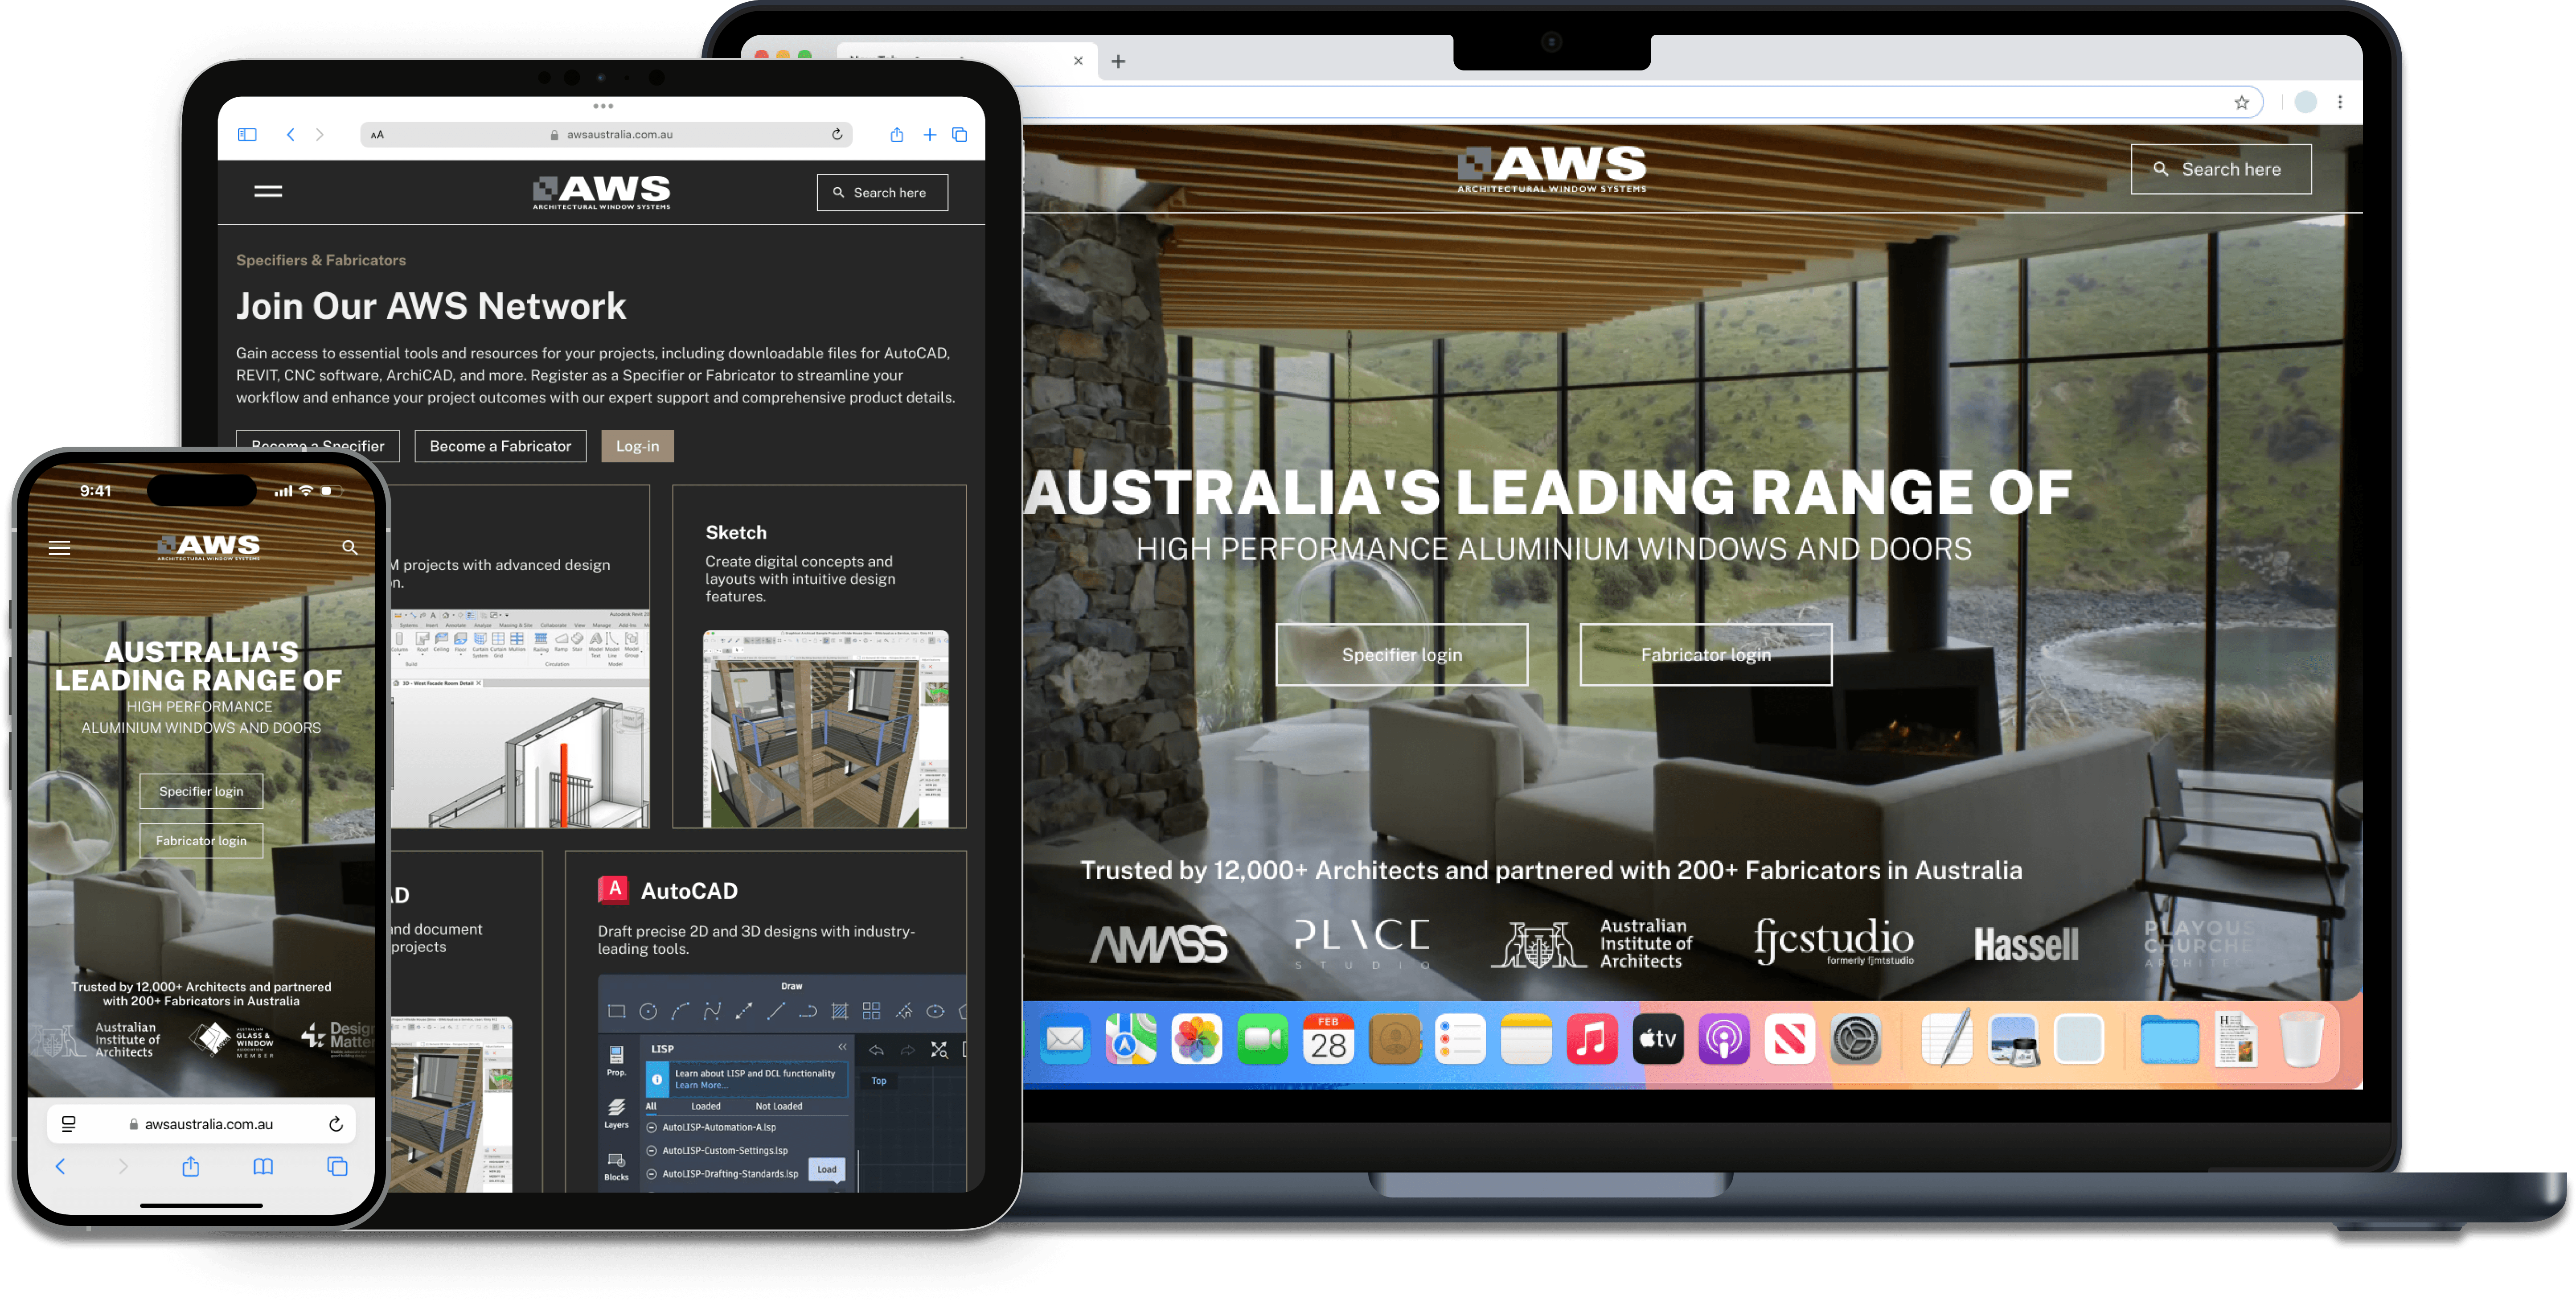The width and height of the screenshot is (2576, 1304).
Task: Reload the page in iPad Safari
Action: point(837,134)
